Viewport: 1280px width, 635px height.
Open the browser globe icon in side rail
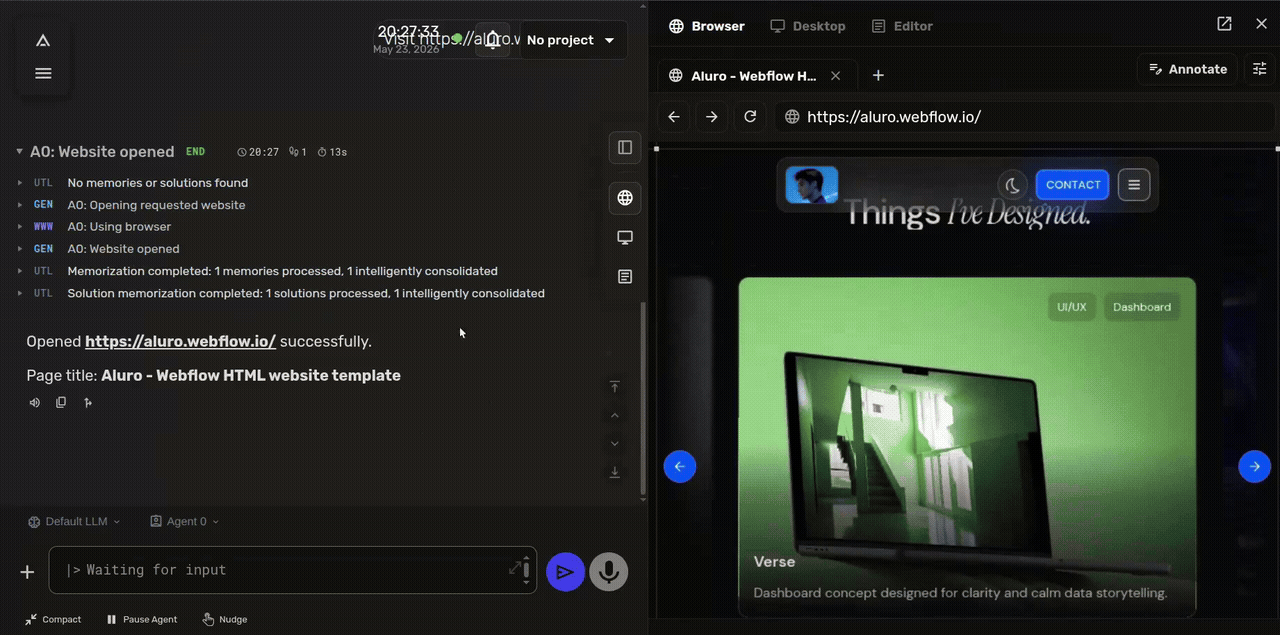click(625, 198)
